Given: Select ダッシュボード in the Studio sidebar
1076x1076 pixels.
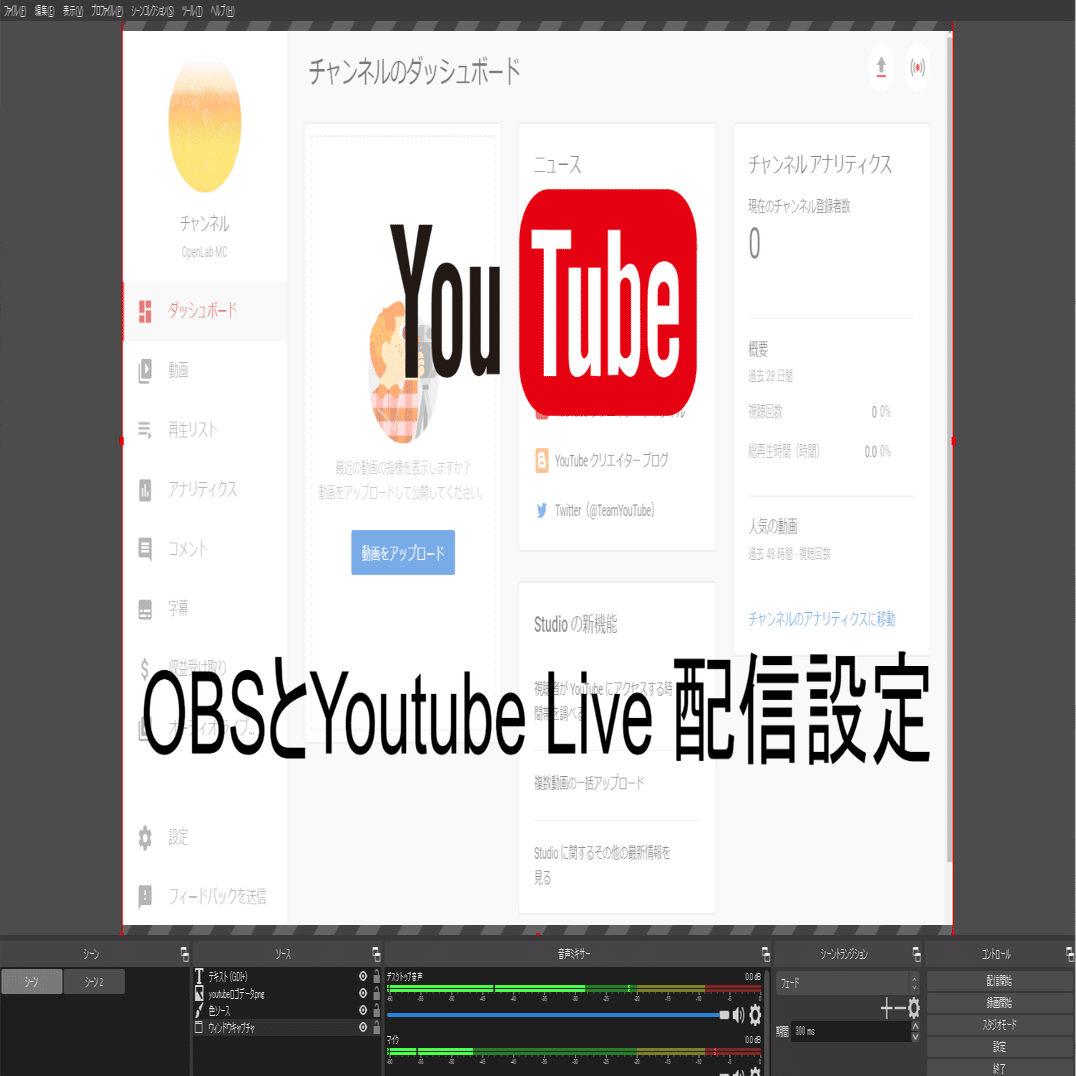Looking at the screenshot, I should [205, 311].
